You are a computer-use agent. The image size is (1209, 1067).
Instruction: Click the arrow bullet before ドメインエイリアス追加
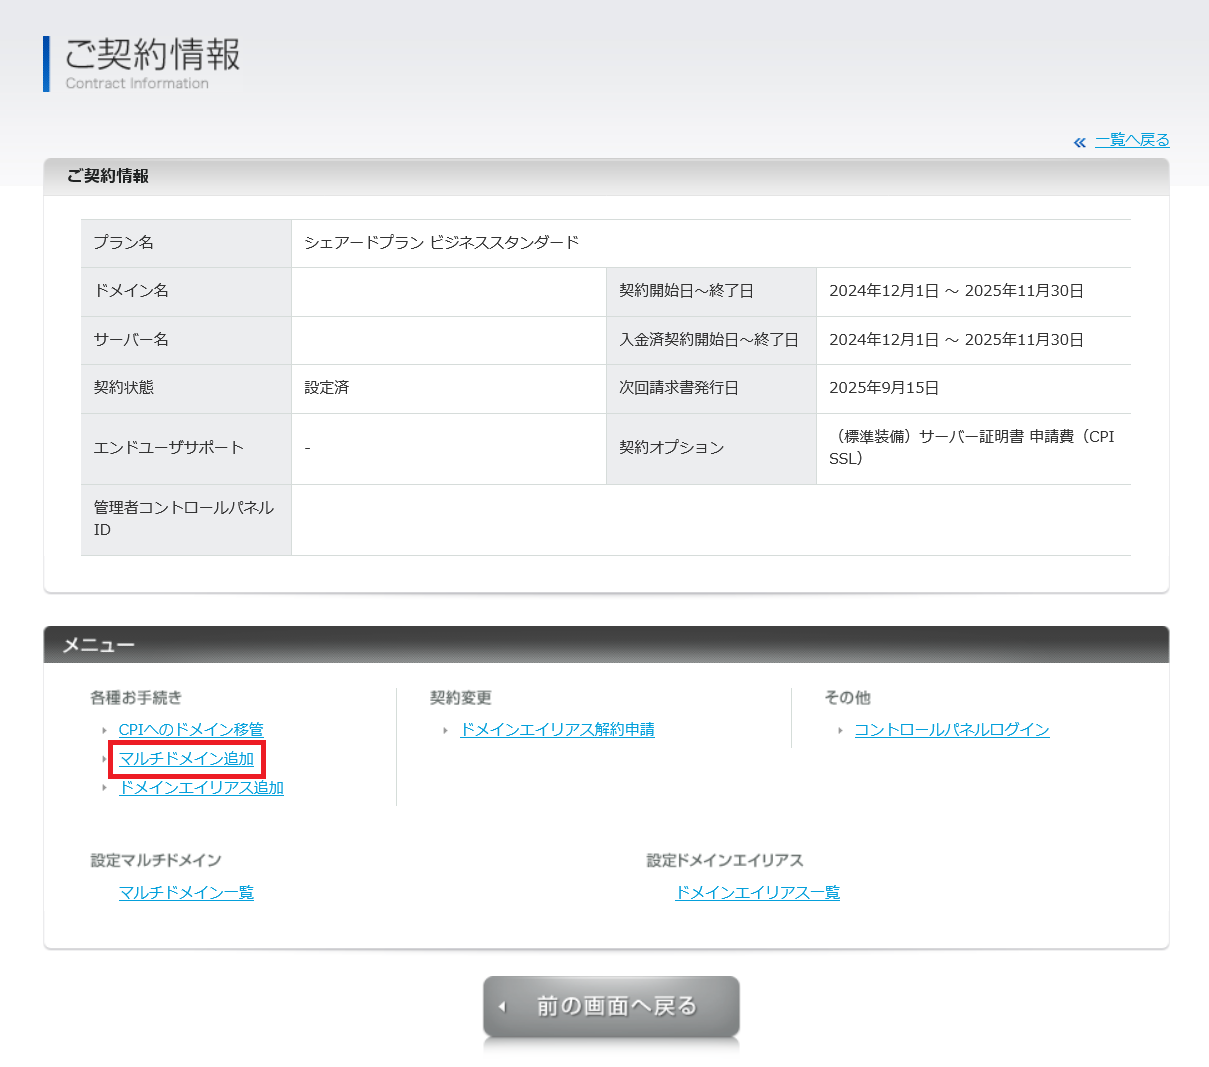pos(104,789)
